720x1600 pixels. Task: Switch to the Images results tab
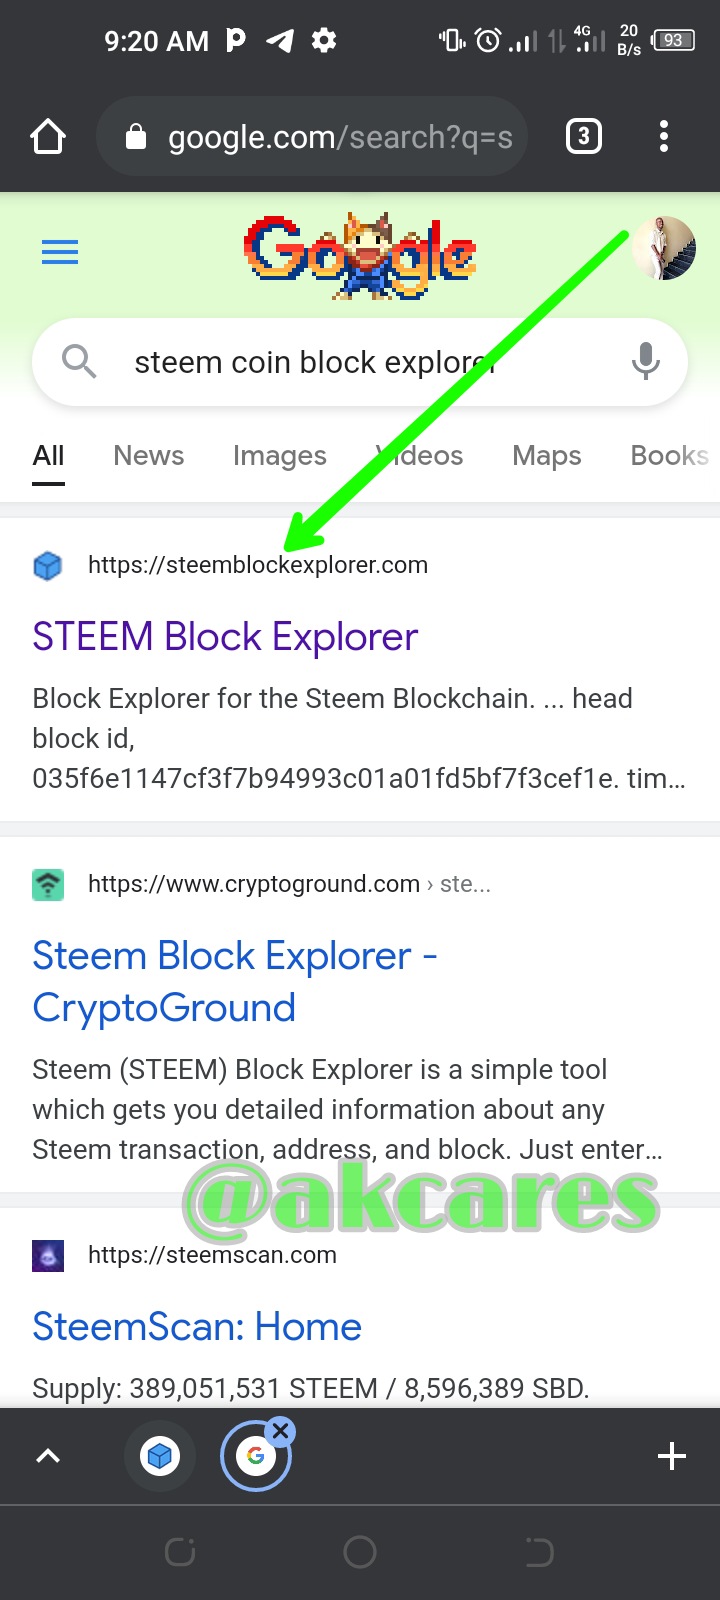[x=280, y=456]
